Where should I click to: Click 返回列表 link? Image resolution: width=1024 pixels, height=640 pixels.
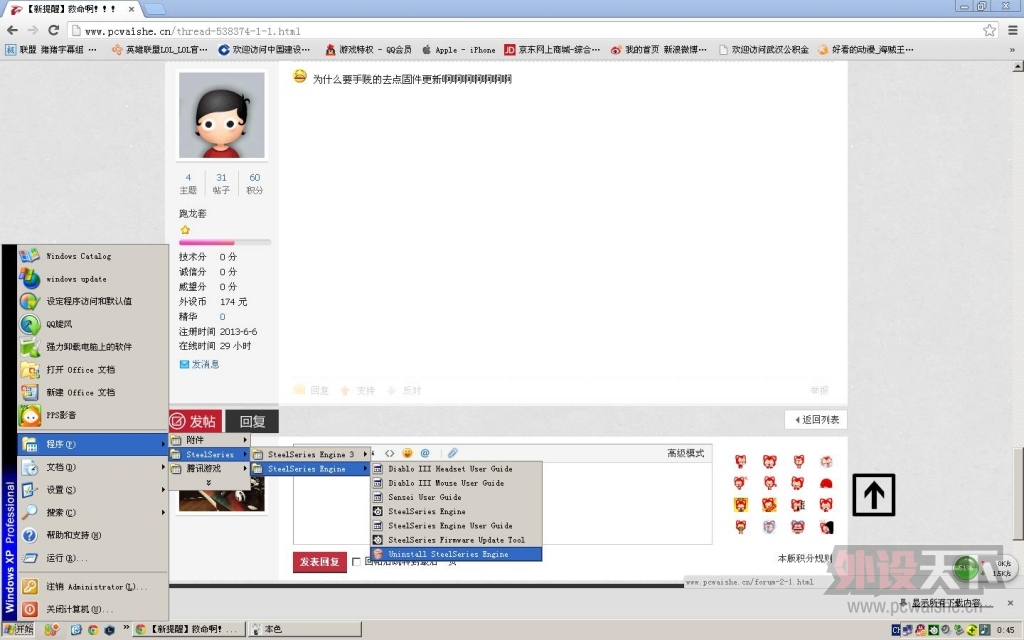816,420
